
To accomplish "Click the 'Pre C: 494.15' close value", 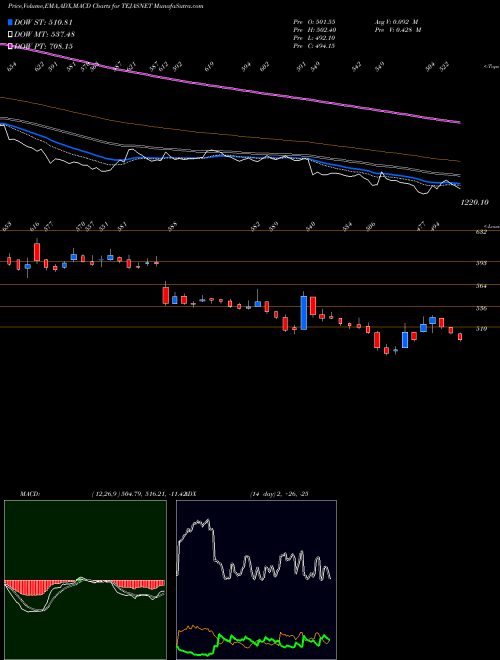I will click(314, 46).
